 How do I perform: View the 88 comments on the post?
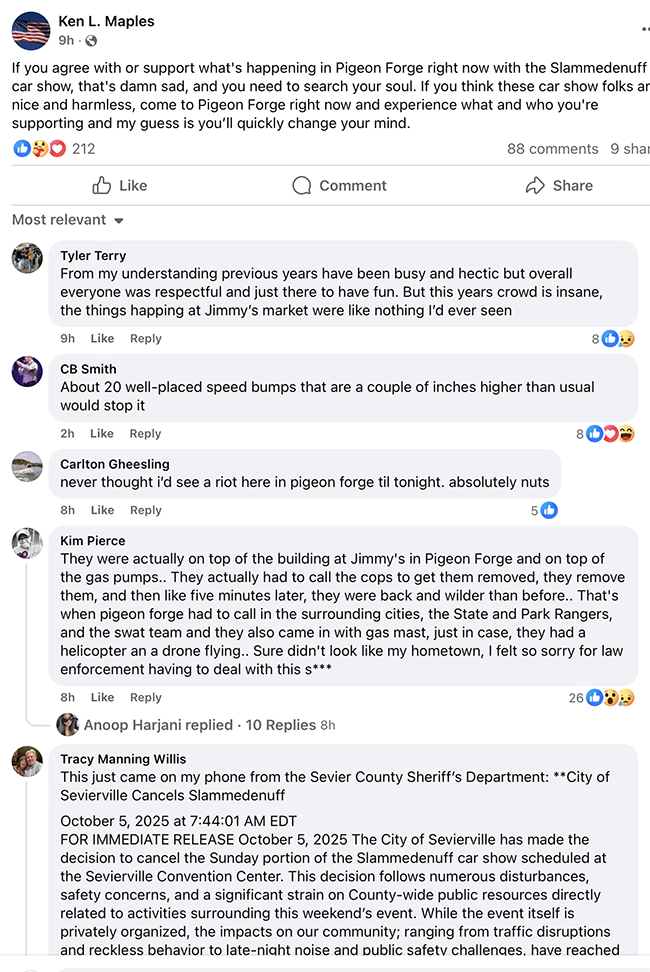point(553,148)
